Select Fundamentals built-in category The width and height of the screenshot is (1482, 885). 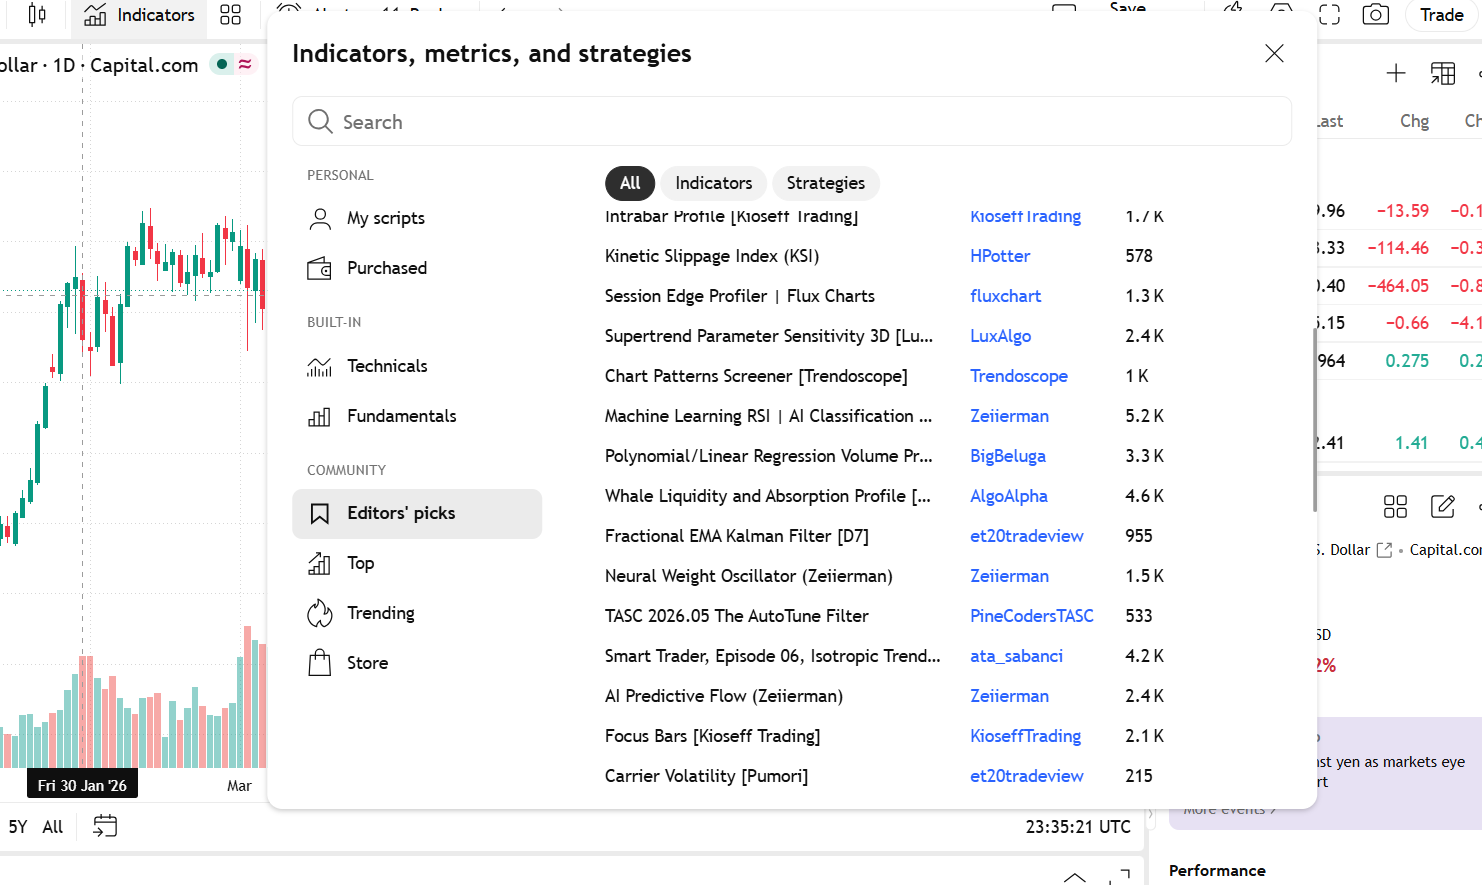[x=417, y=416]
